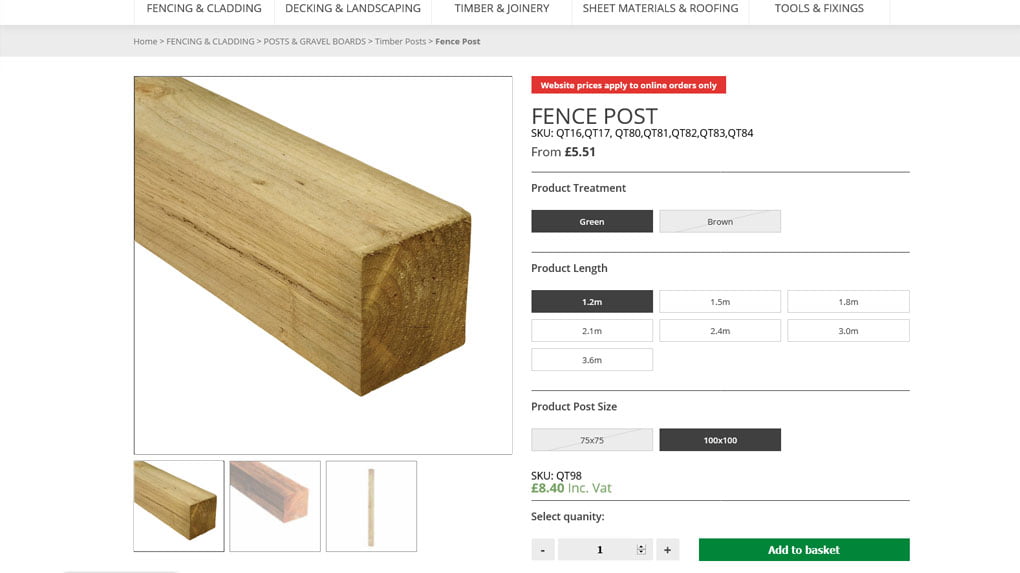
Task: Select the brown fence post thumbnail
Action: click(275, 505)
